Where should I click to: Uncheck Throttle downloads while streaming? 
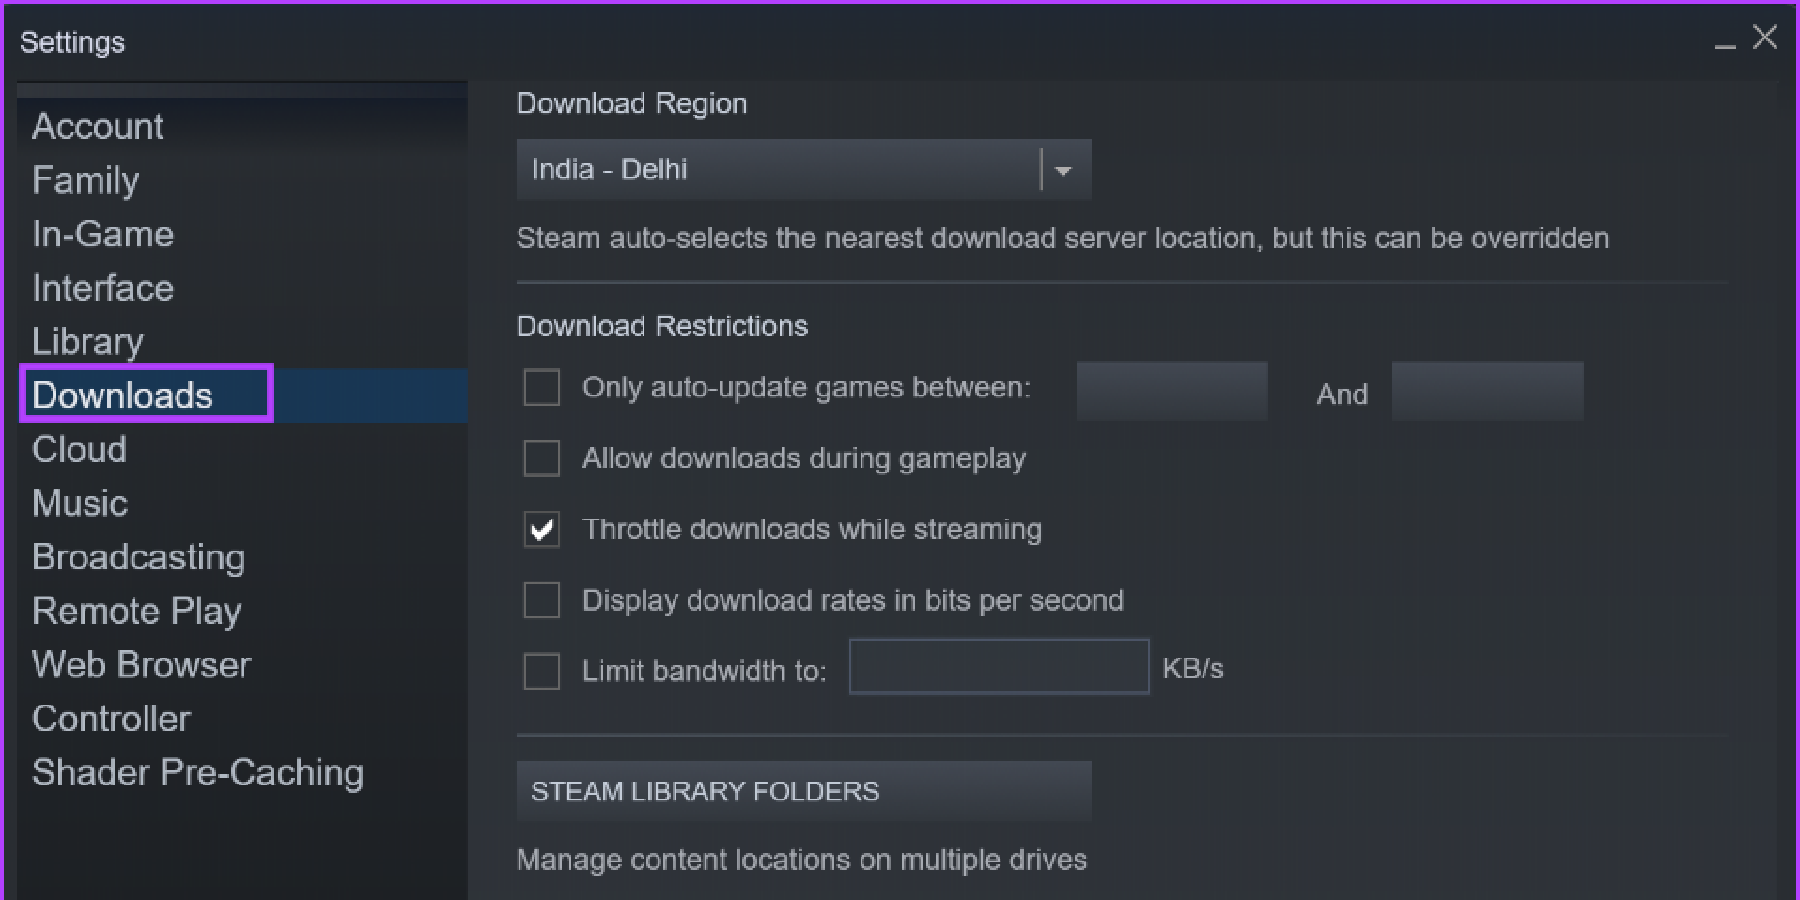[542, 530]
